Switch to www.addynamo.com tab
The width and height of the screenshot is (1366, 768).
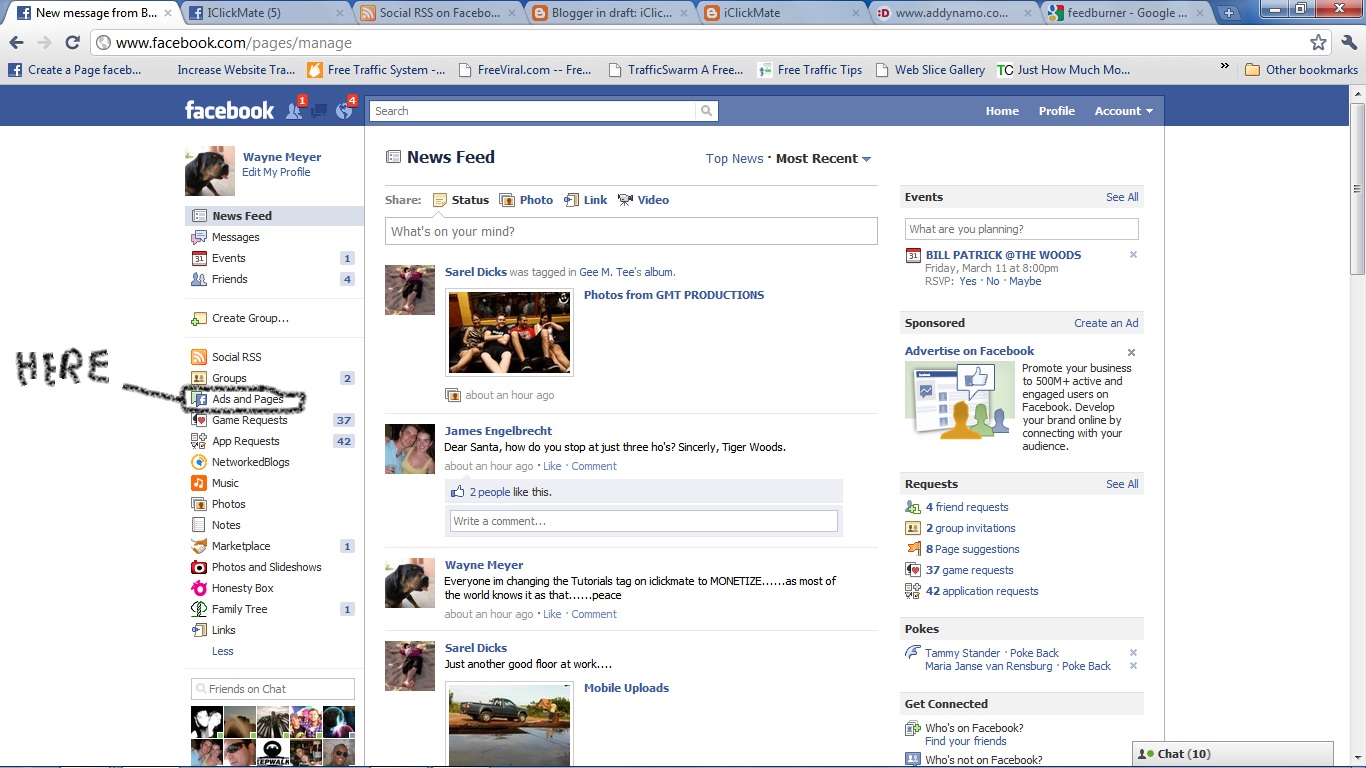[952, 13]
